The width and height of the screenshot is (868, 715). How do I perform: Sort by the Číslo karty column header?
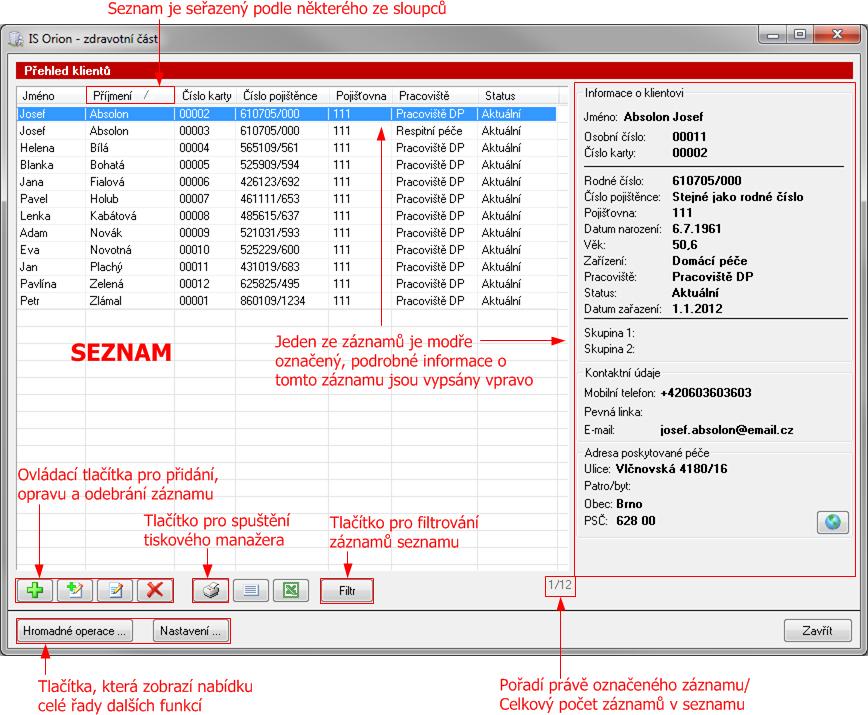205,96
